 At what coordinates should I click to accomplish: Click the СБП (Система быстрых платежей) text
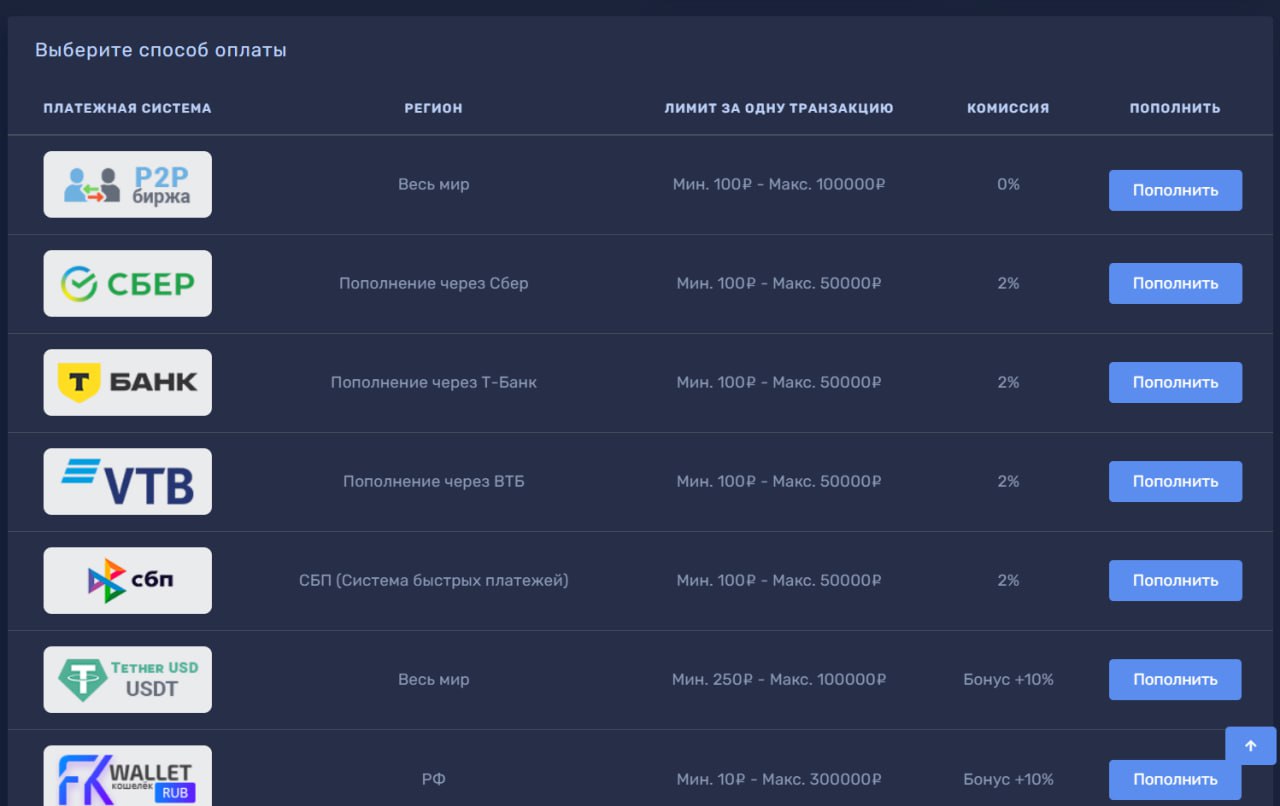pos(433,580)
